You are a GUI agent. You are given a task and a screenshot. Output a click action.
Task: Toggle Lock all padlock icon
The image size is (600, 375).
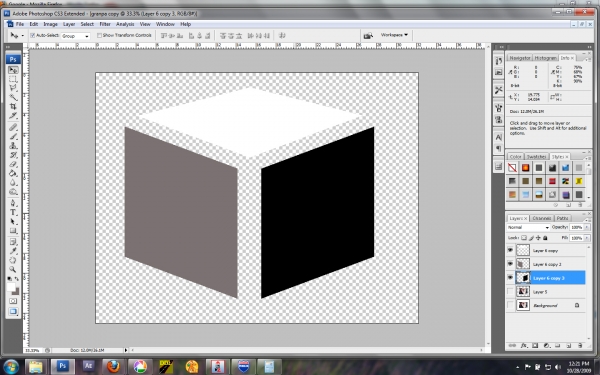pyautogui.click(x=545, y=238)
